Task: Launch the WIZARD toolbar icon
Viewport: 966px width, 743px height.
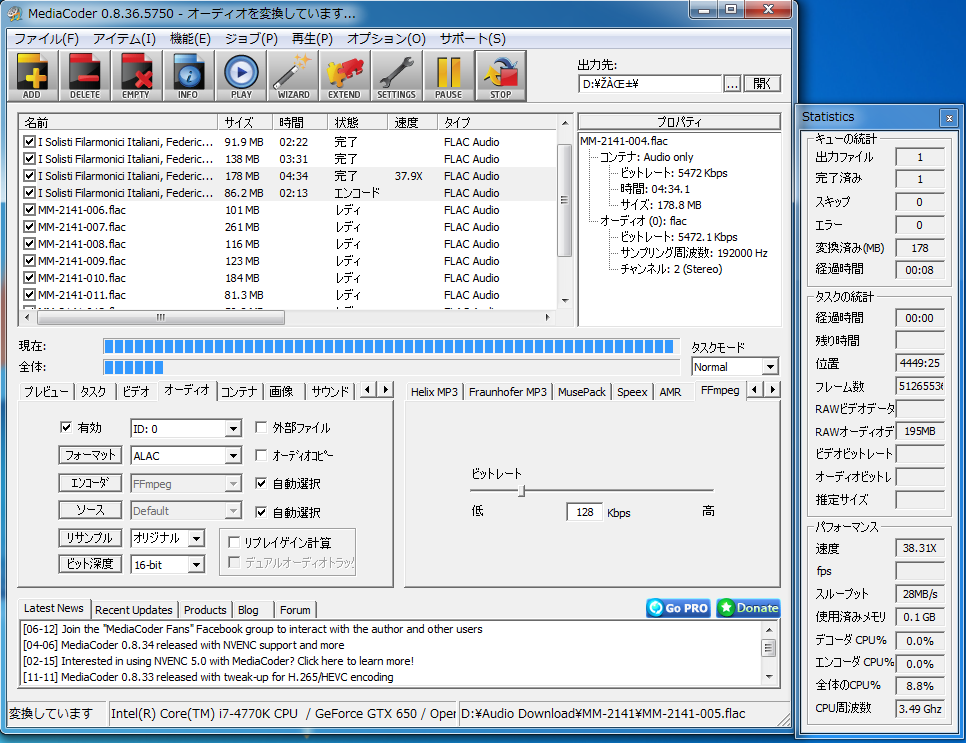Action: point(293,76)
